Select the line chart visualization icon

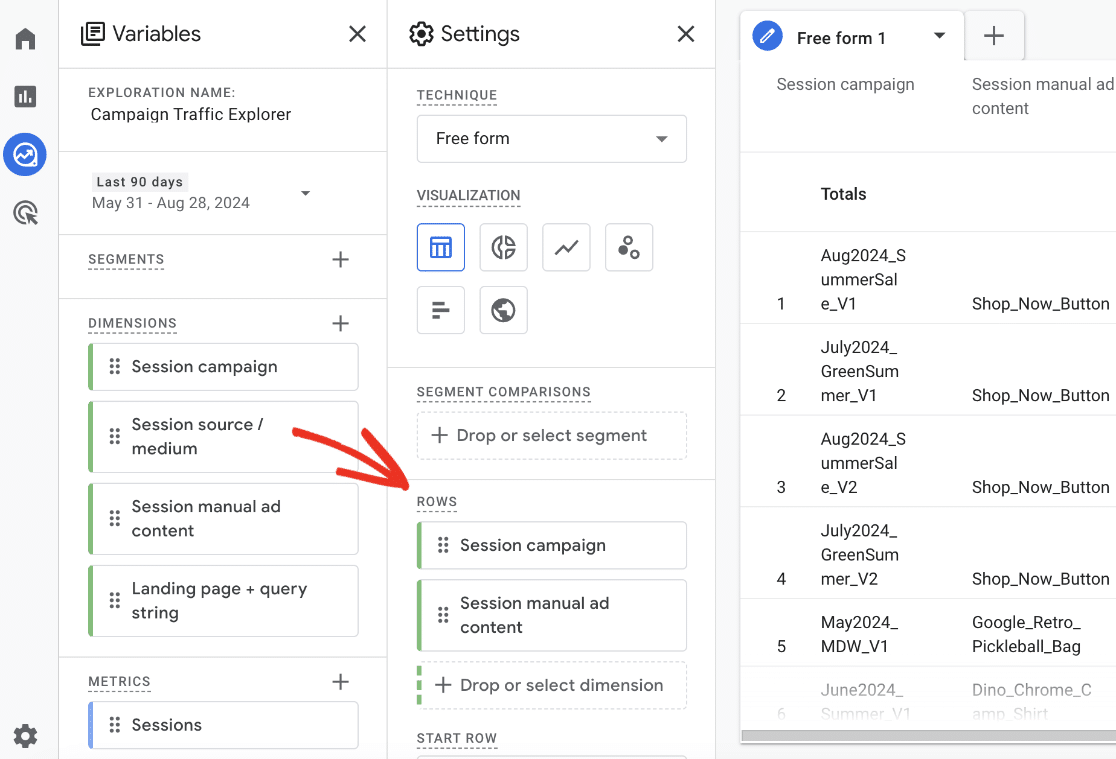click(566, 247)
